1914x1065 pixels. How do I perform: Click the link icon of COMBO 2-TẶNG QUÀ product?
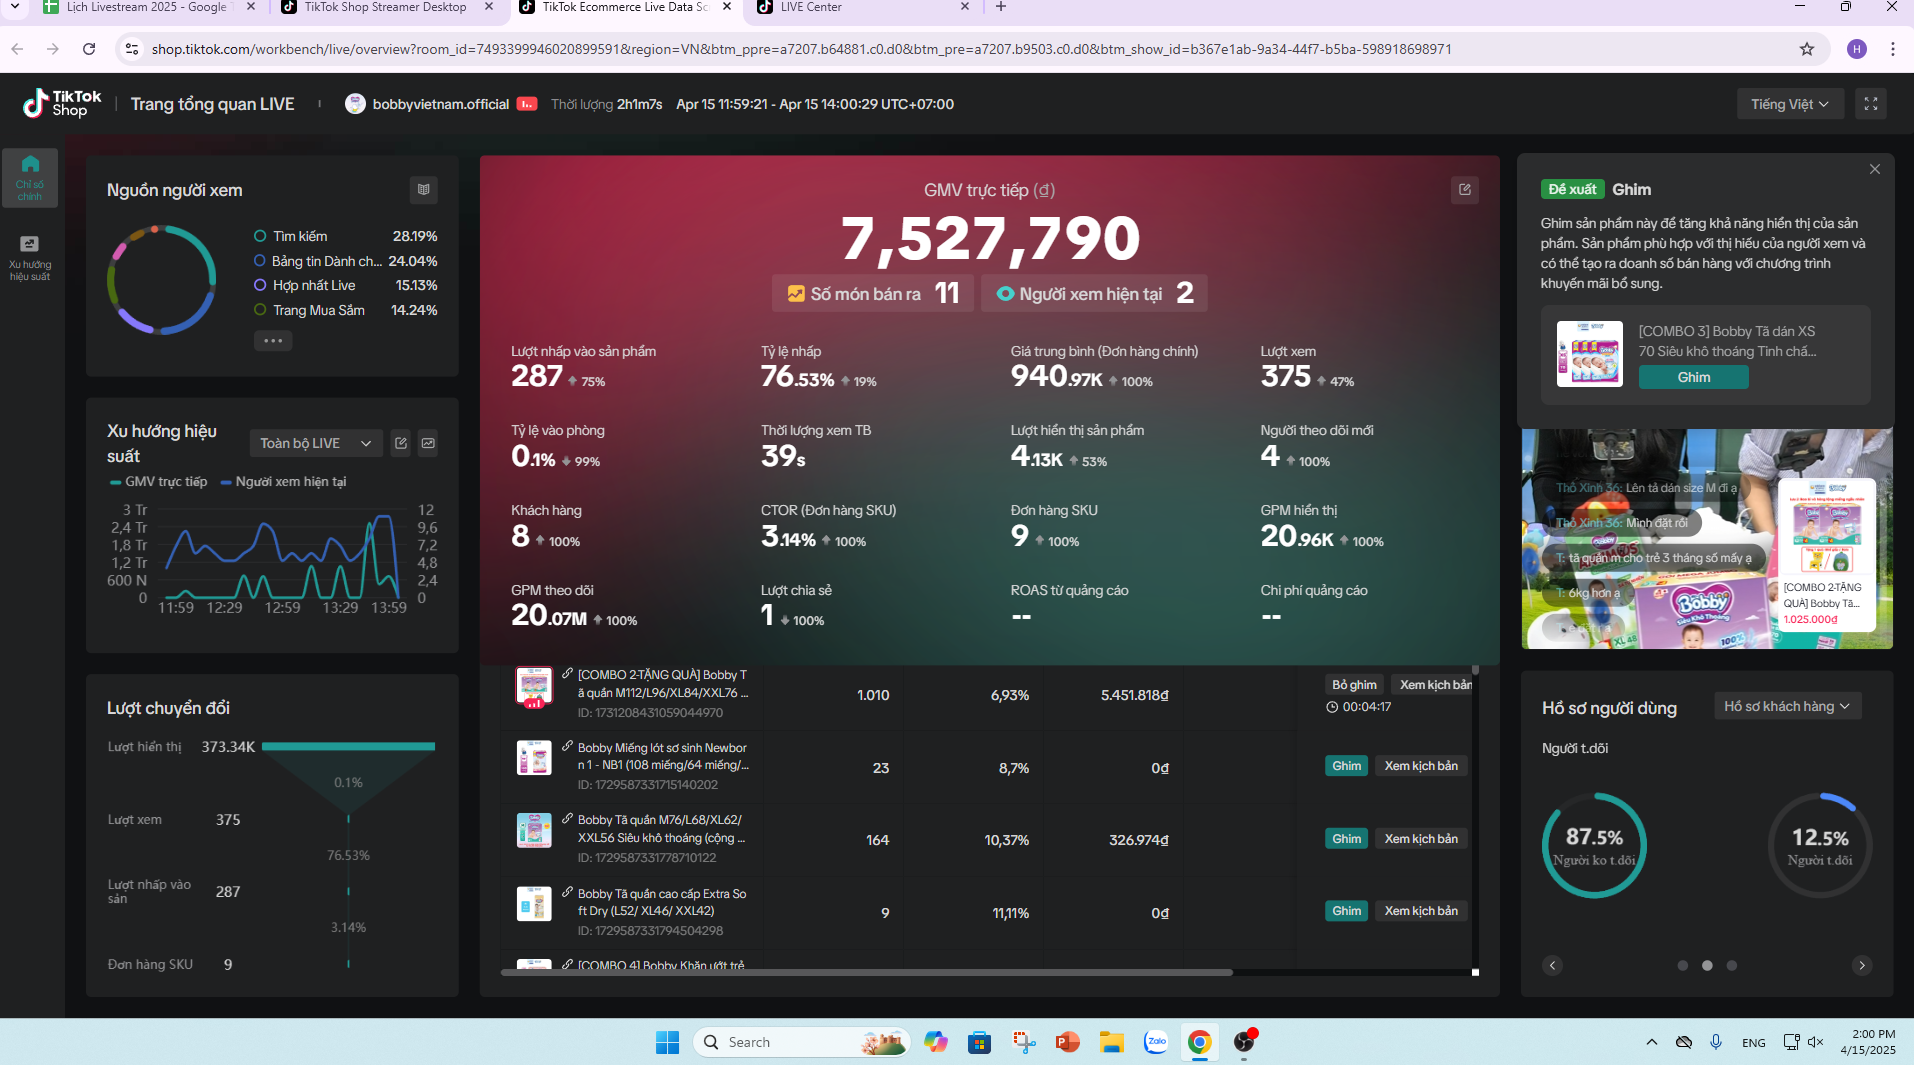(567, 673)
